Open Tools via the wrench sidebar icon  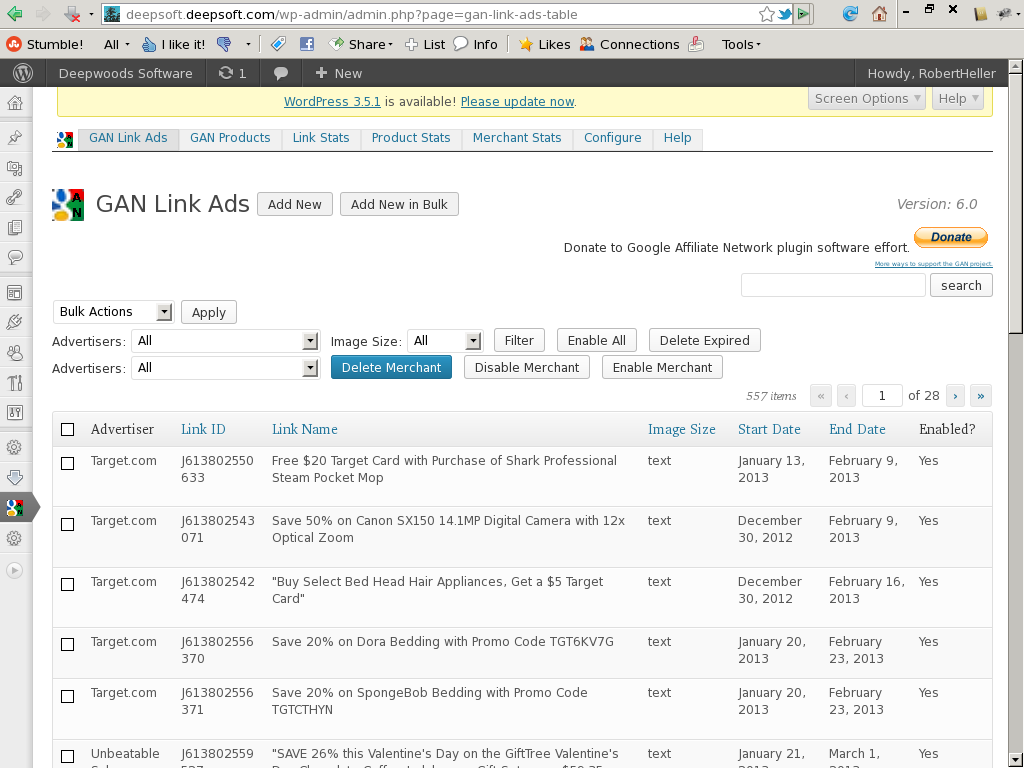click(14, 383)
